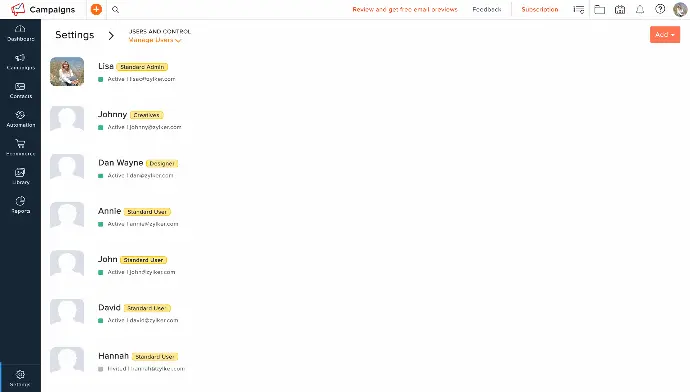Click the breadcrumb chevron after Settings
The width and height of the screenshot is (690, 392).
pos(111,36)
